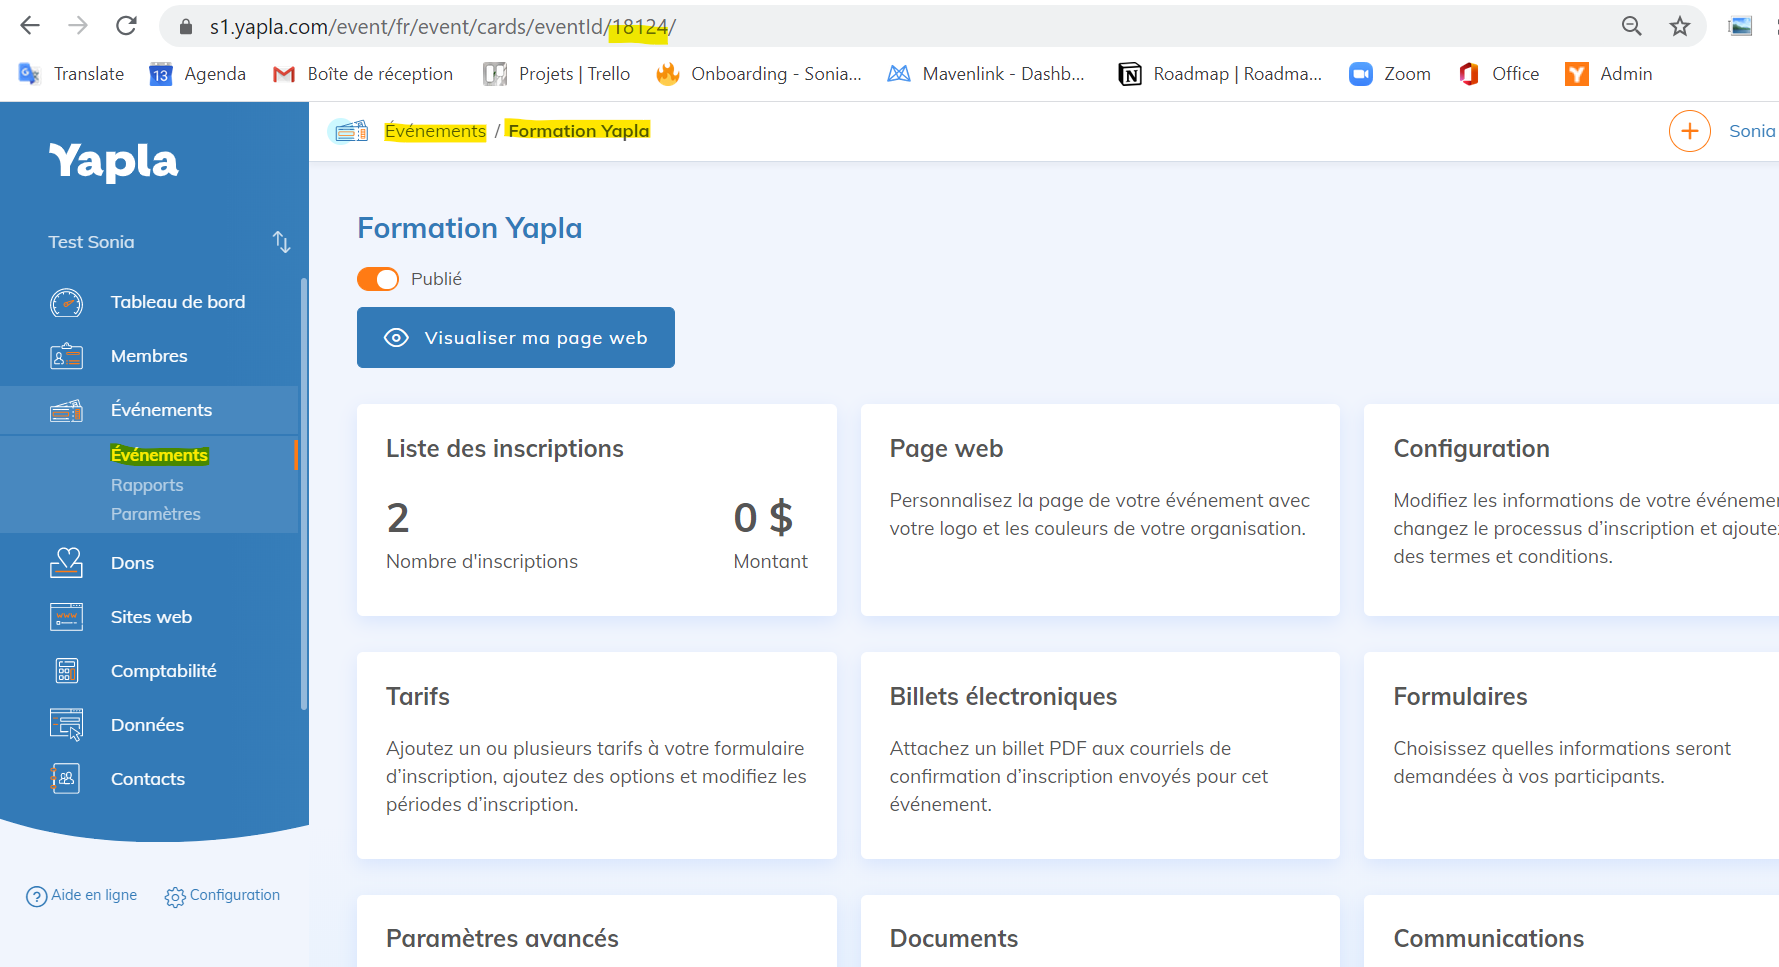The width and height of the screenshot is (1779, 967).
Task: Click the Dons heart icon
Action: tap(67, 563)
